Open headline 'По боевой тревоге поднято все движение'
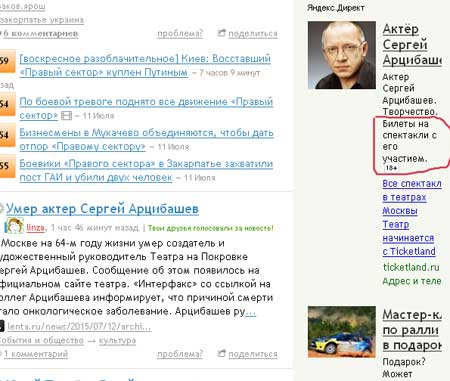The height and width of the screenshot is (381, 450). tap(146, 108)
